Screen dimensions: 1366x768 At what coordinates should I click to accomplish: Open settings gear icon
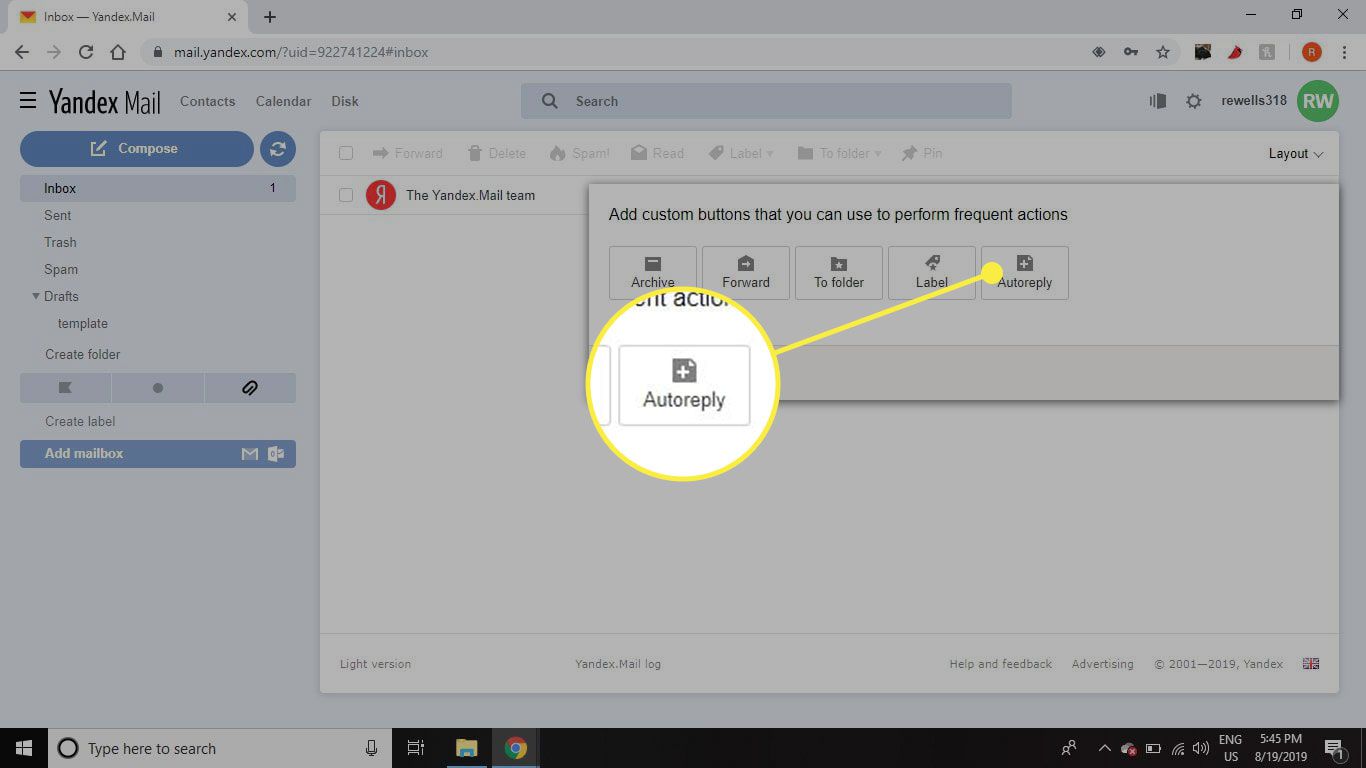(1193, 101)
